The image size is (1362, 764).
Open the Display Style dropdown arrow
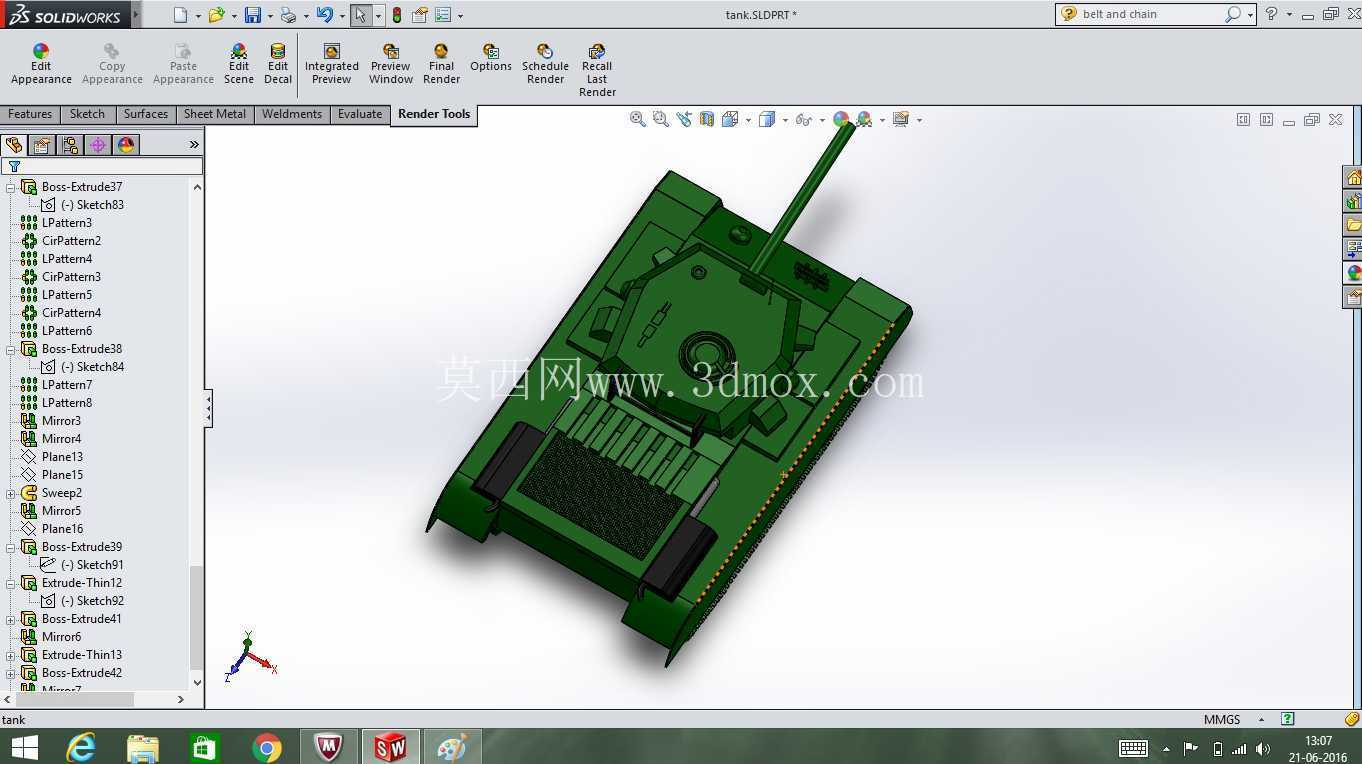pyautogui.click(x=785, y=120)
